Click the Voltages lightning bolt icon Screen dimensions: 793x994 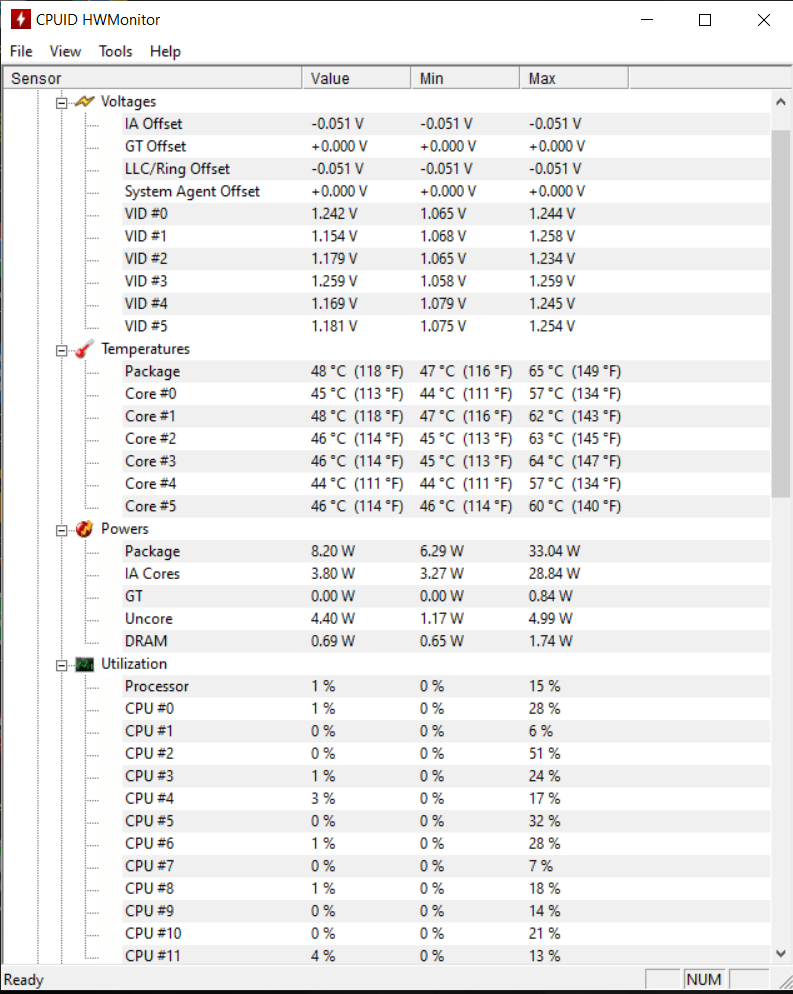click(x=84, y=101)
